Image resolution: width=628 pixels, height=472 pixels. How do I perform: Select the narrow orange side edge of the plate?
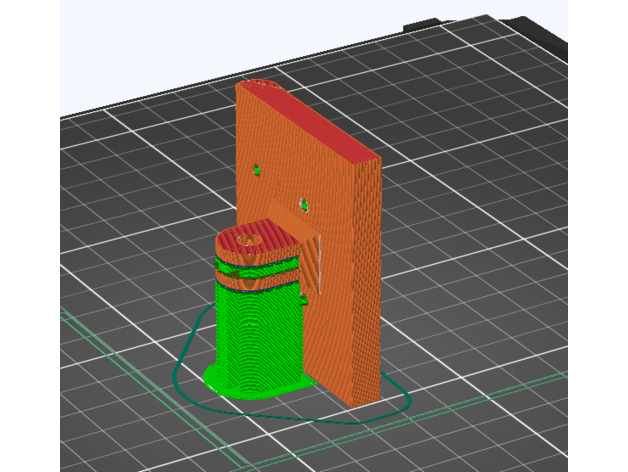(x=368, y=280)
